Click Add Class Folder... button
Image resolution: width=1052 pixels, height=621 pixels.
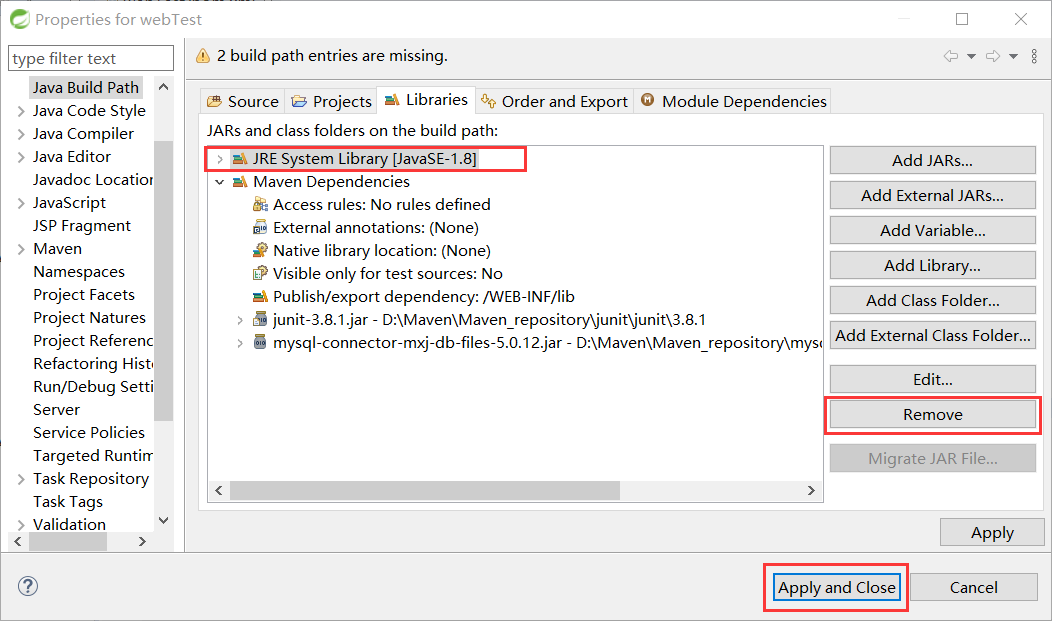(933, 300)
